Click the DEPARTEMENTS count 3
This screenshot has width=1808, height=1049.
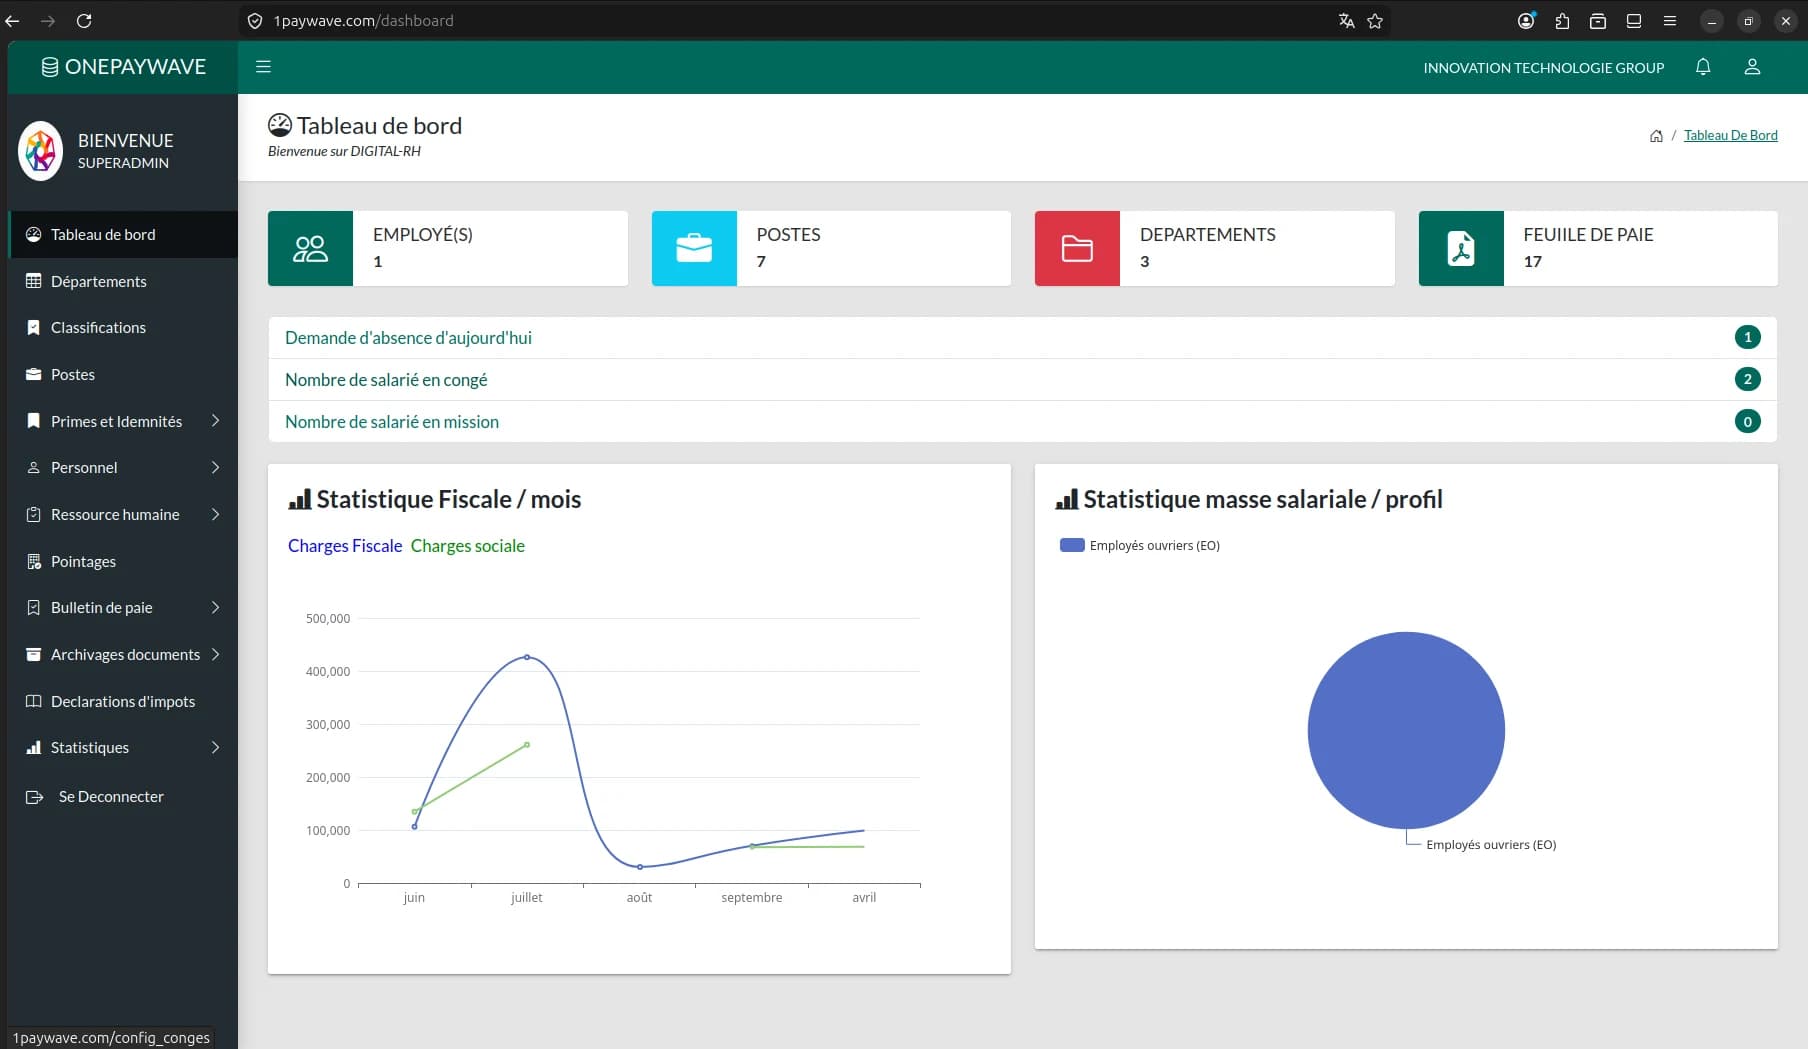pyautogui.click(x=1144, y=262)
